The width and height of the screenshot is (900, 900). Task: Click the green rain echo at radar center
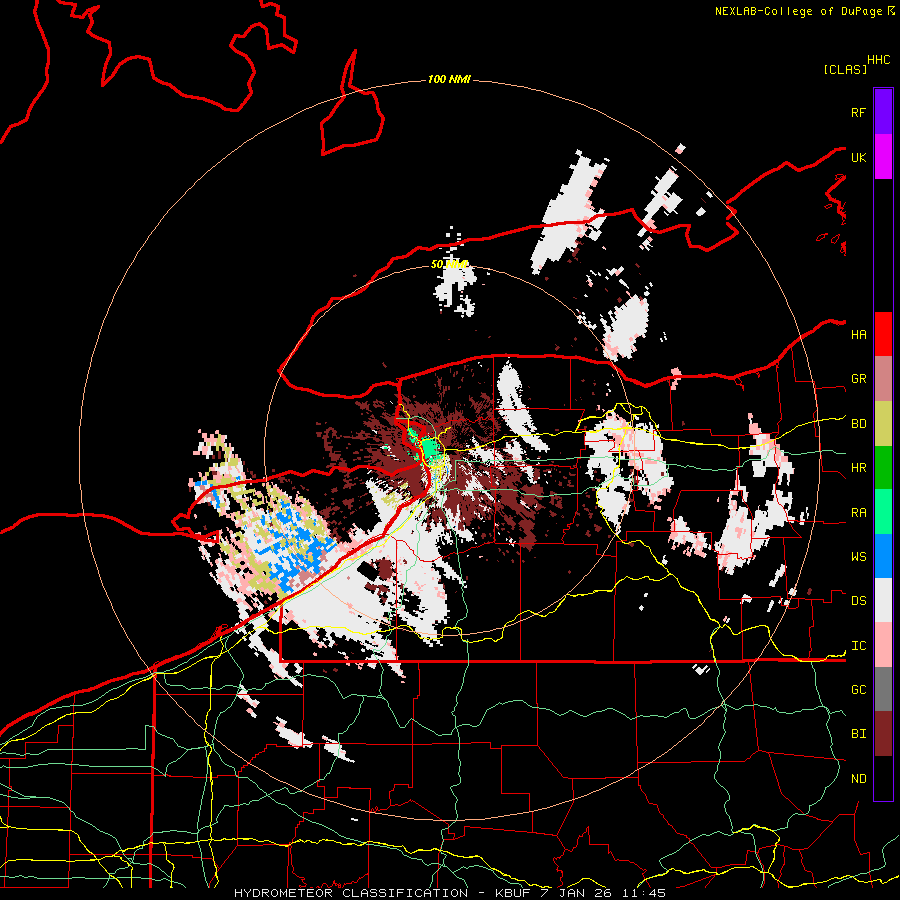click(430, 448)
